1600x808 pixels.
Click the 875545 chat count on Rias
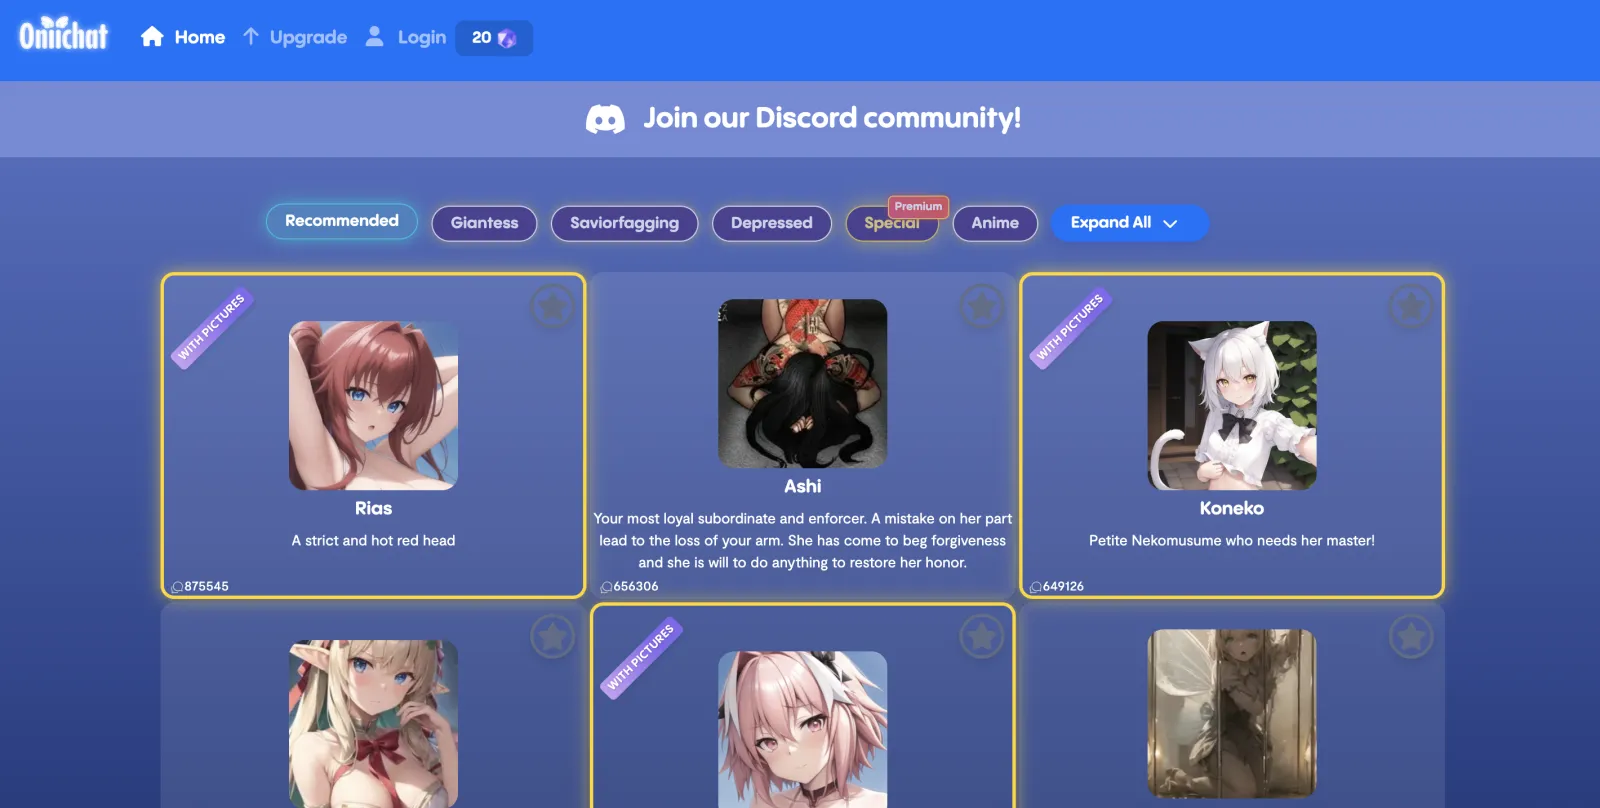[x=200, y=586]
